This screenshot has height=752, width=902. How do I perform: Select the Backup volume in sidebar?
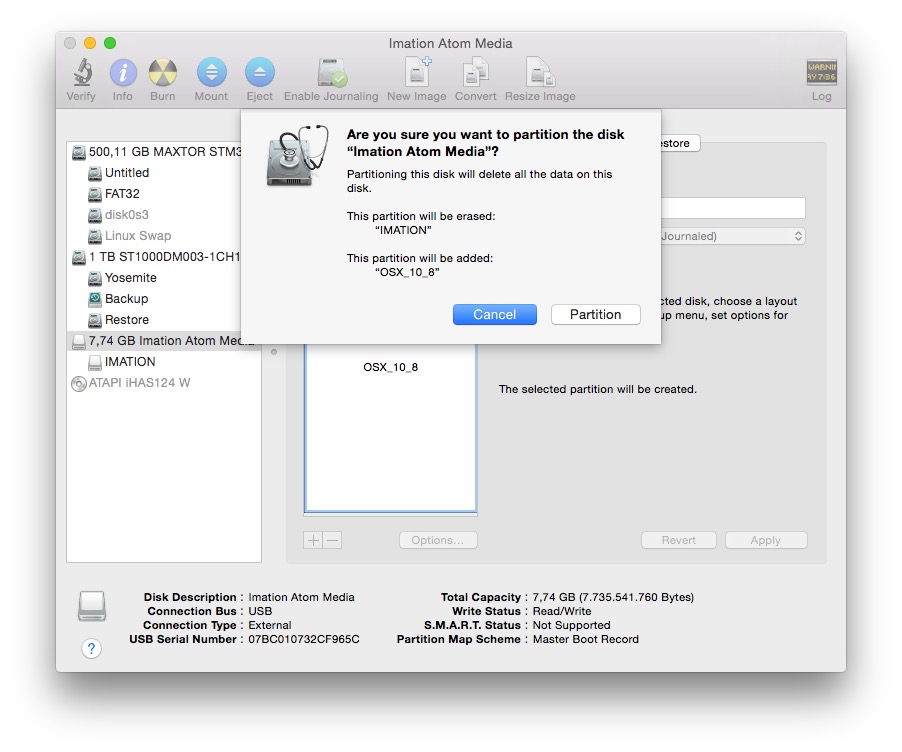pyautogui.click(x=126, y=299)
